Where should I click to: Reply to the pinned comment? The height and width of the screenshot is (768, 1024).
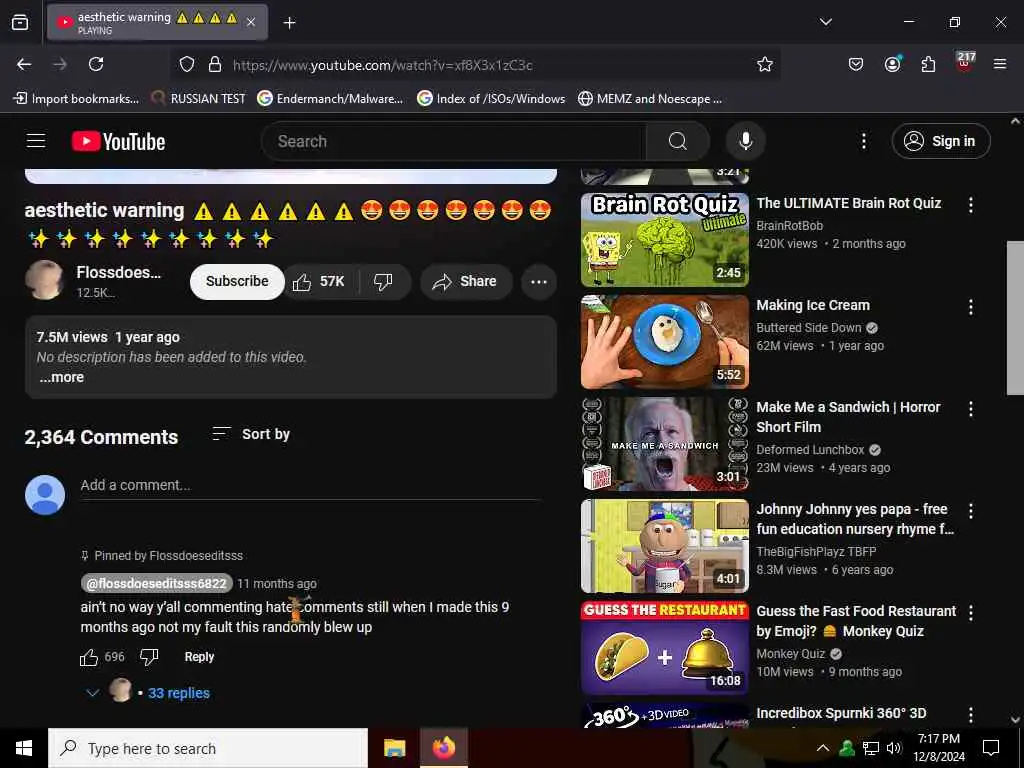pos(199,657)
